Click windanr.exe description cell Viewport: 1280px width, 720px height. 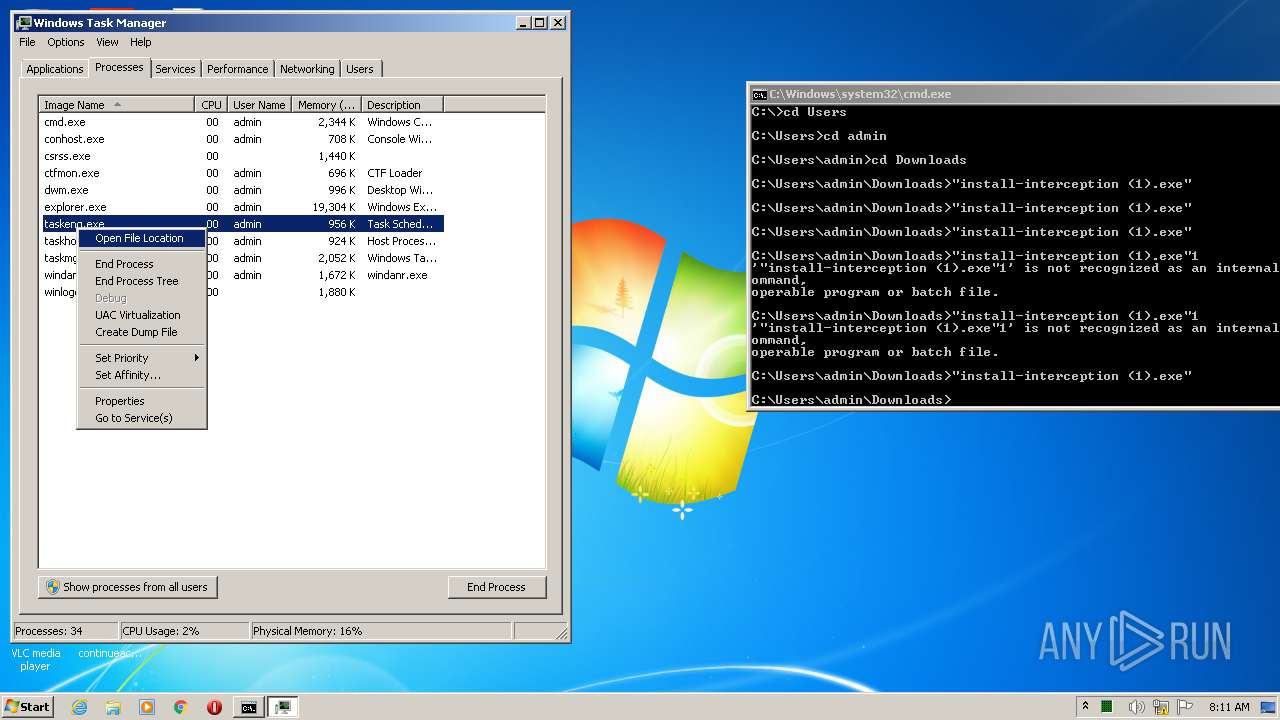(x=397, y=275)
